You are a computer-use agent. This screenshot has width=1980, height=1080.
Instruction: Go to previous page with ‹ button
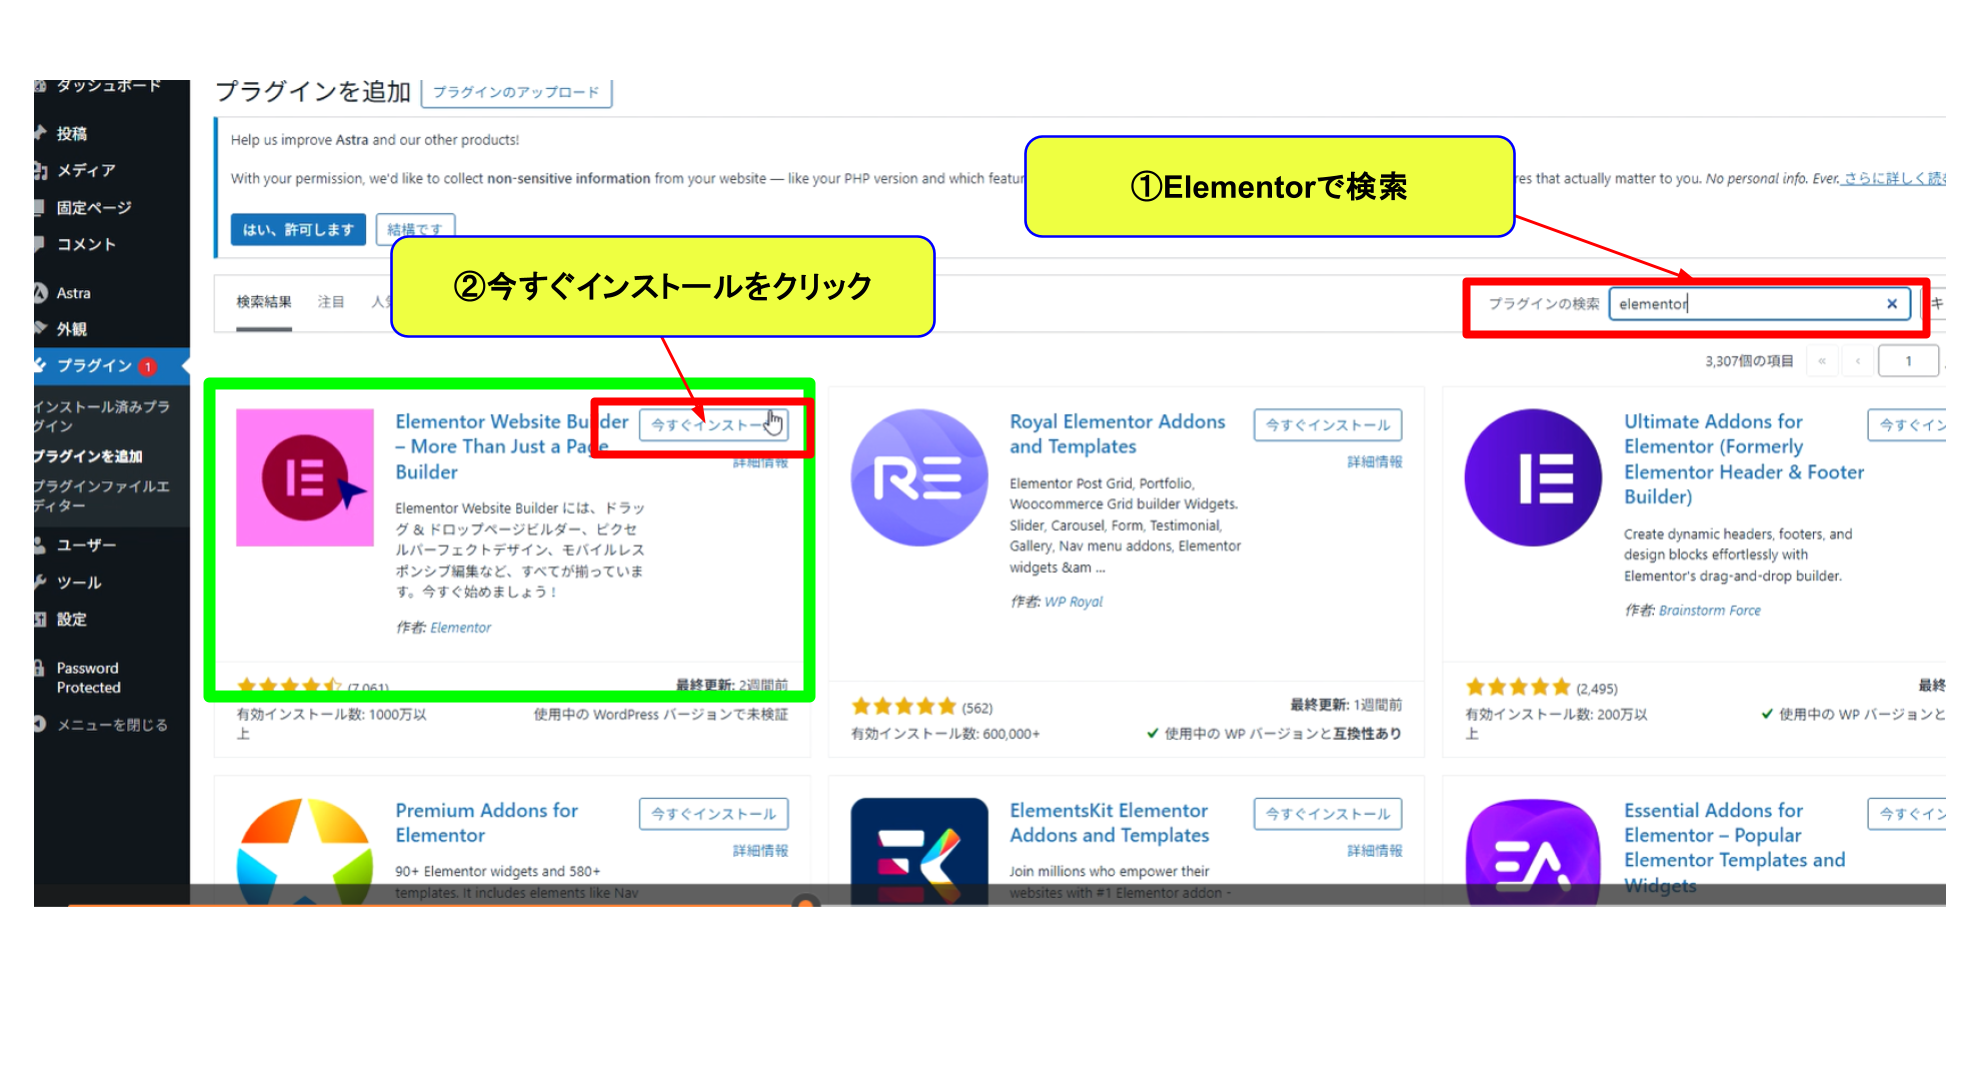[x=1858, y=361]
